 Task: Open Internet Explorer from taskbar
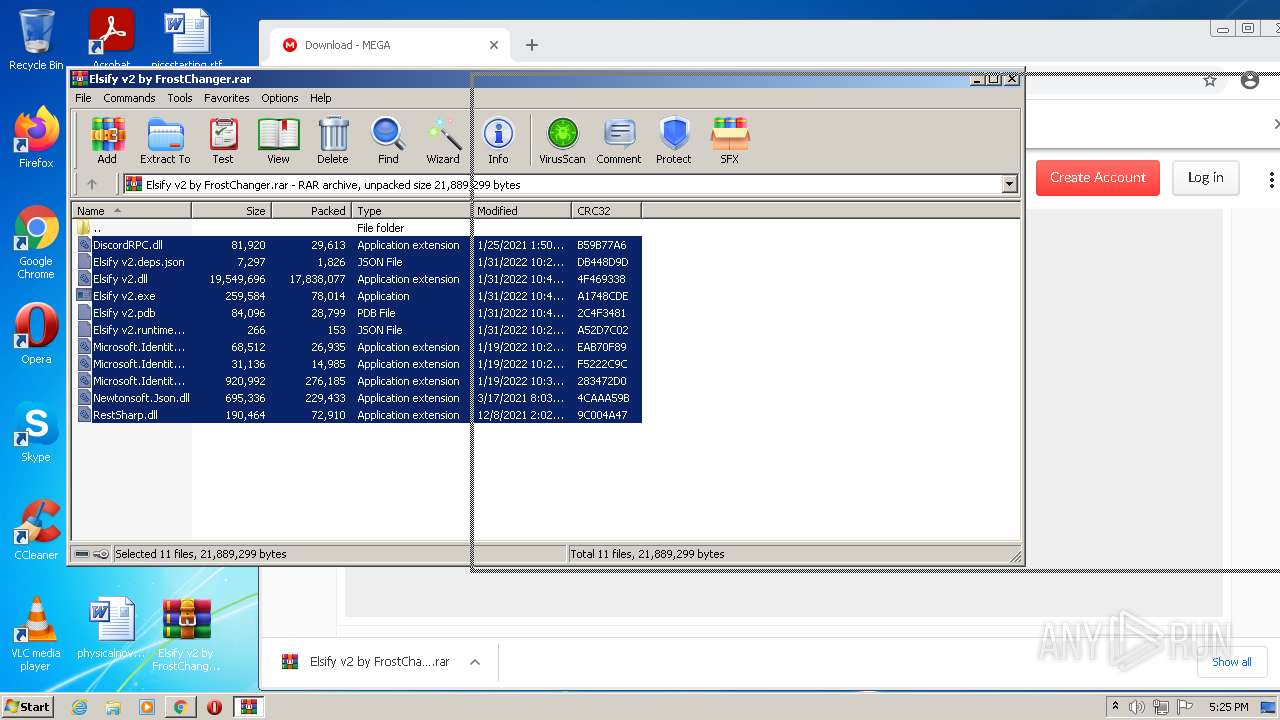[80, 707]
